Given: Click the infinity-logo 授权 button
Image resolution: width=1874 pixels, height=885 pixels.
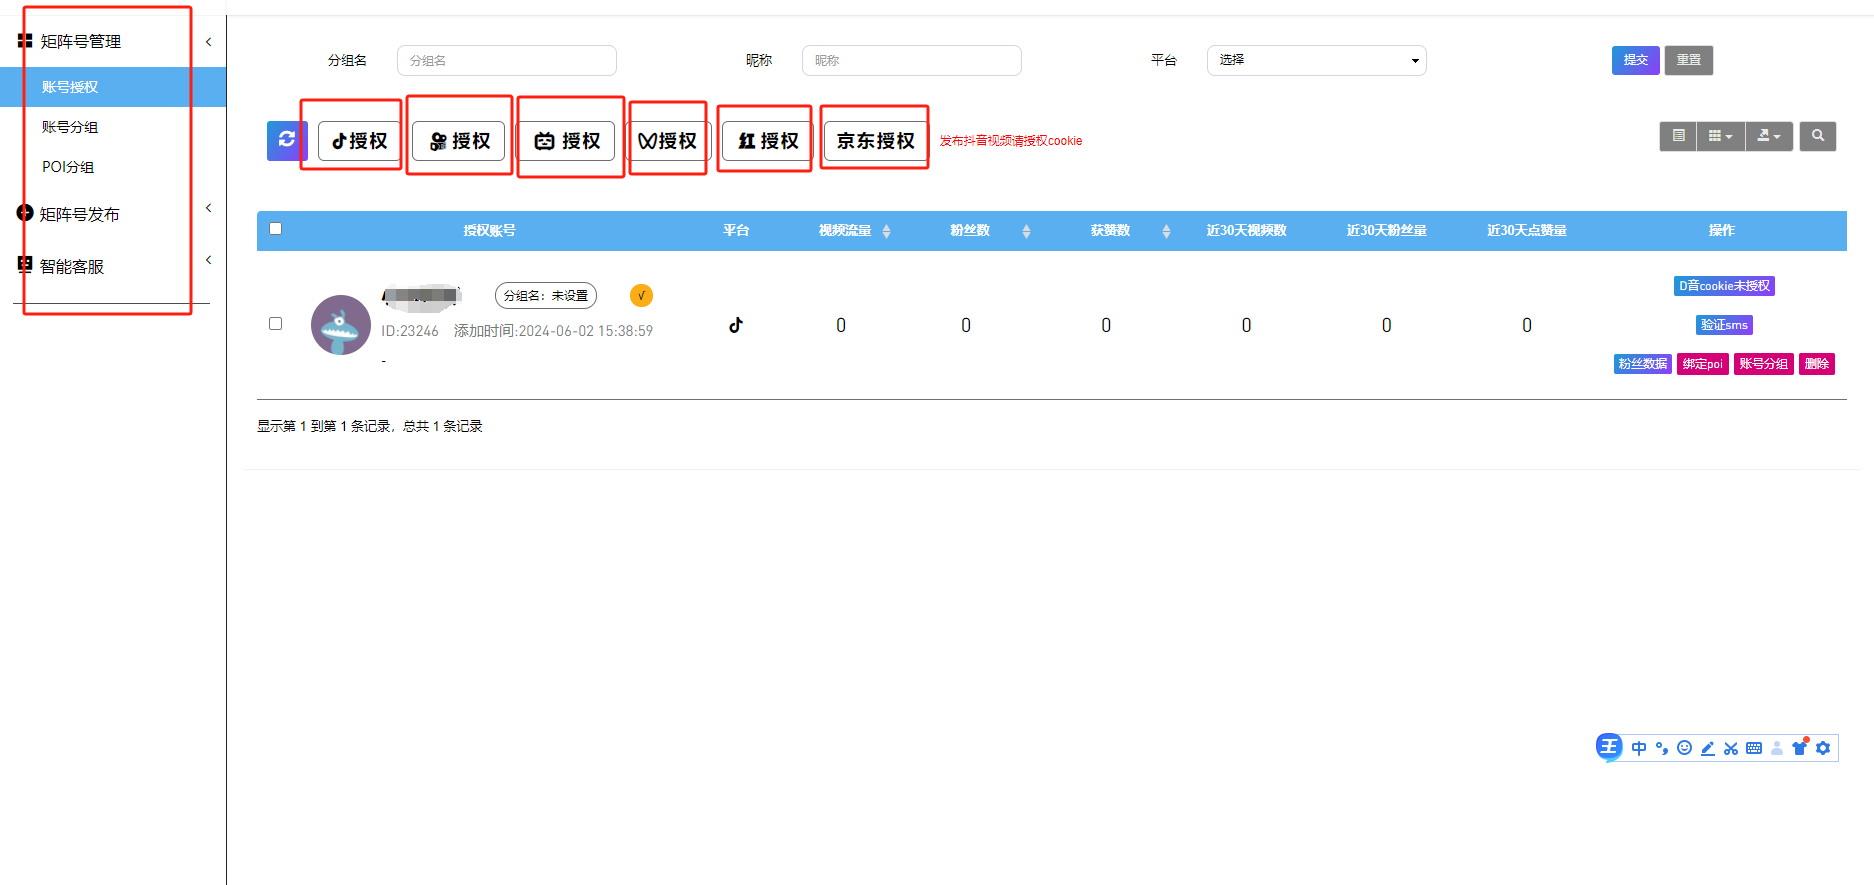Looking at the screenshot, I should coord(667,141).
